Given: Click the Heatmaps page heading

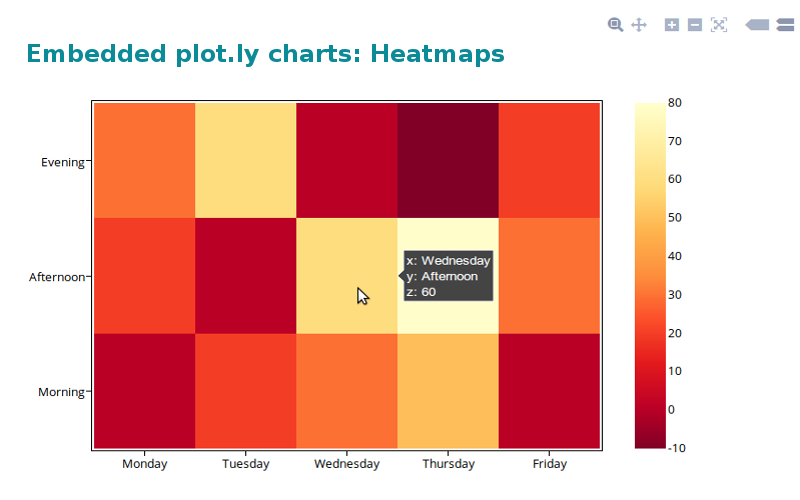Looking at the screenshot, I should pos(265,54).
